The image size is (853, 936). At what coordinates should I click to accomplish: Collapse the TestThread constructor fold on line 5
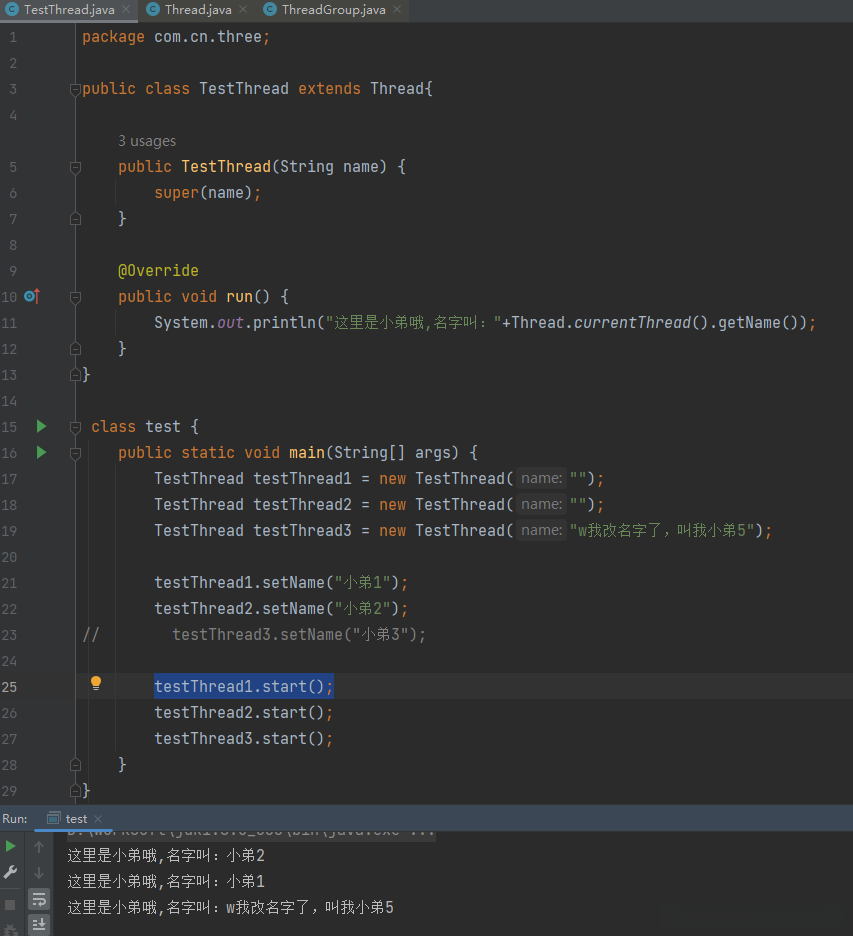pos(75,167)
